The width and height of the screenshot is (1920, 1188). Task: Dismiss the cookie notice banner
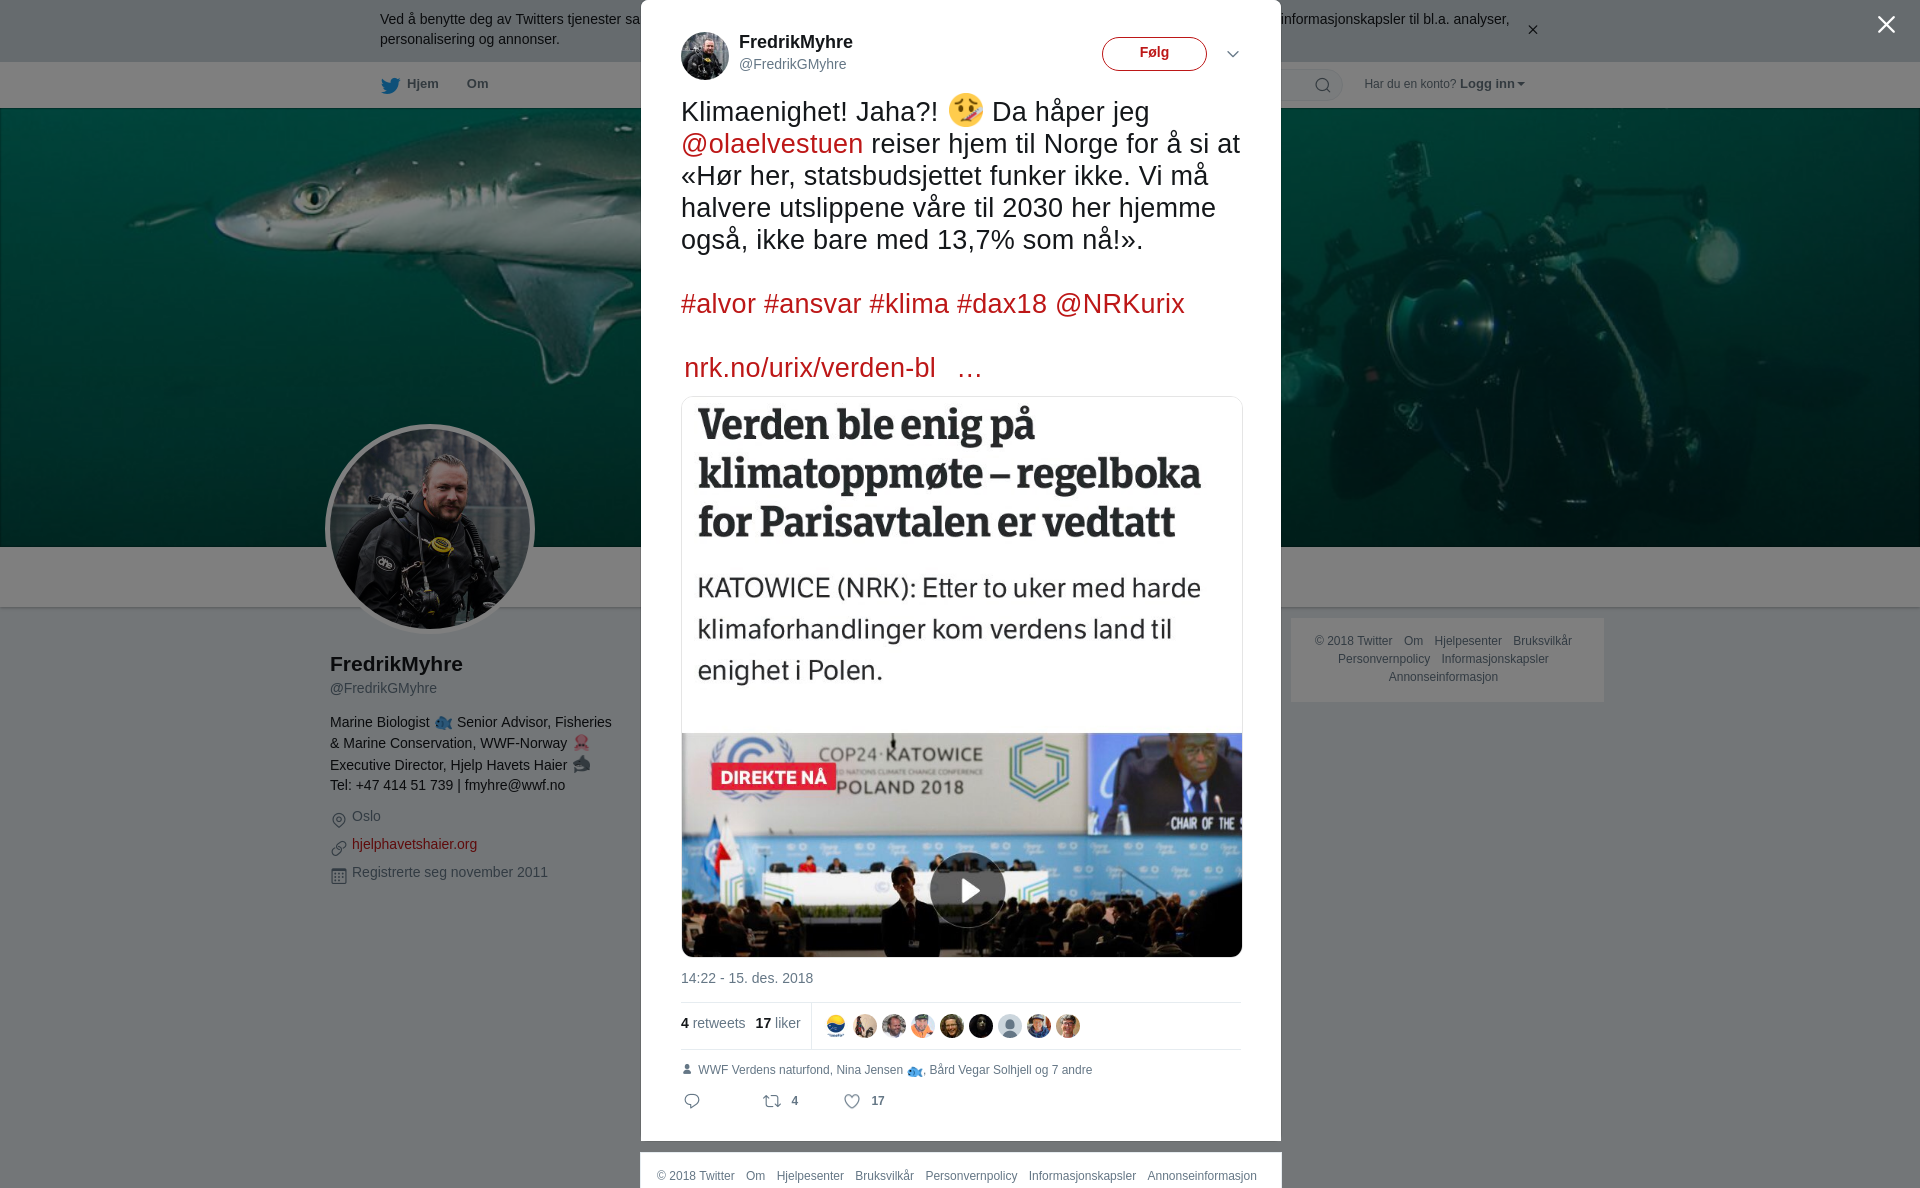pyautogui.click(x=1532, y=30)
